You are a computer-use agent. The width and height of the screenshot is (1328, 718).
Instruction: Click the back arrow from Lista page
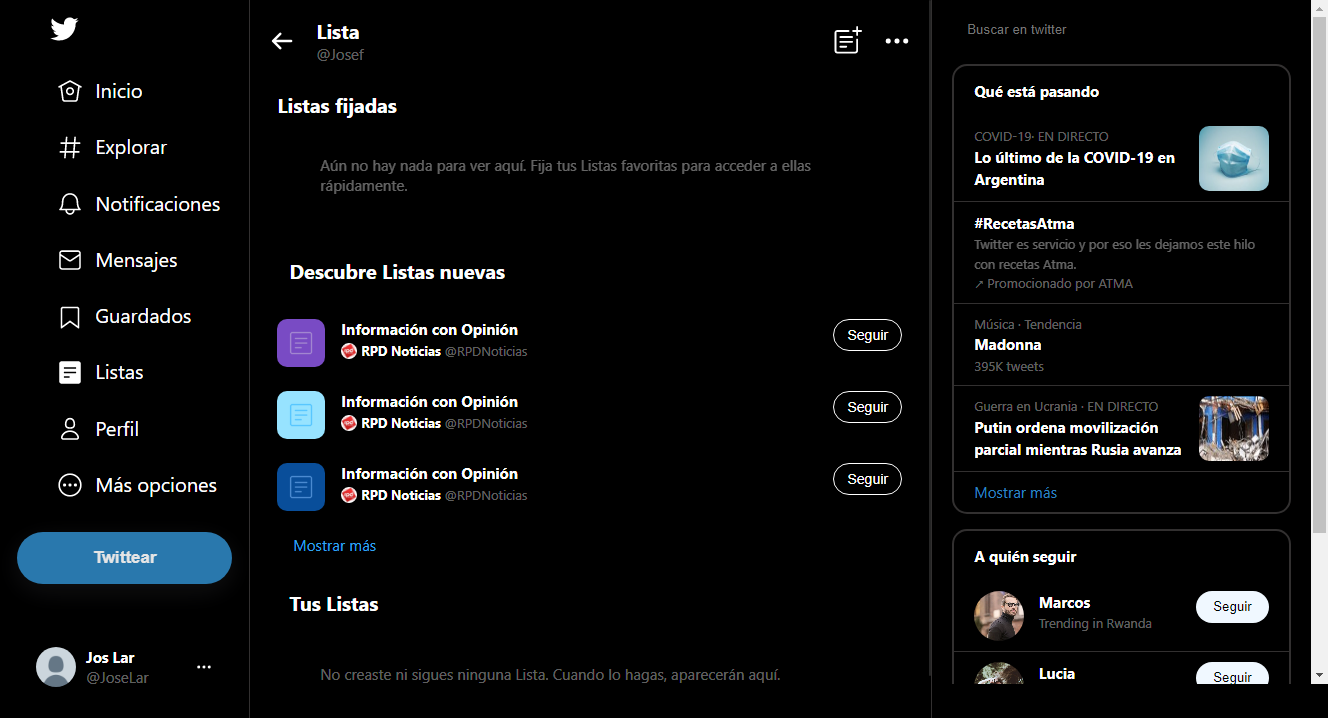[x=282, y=41]
